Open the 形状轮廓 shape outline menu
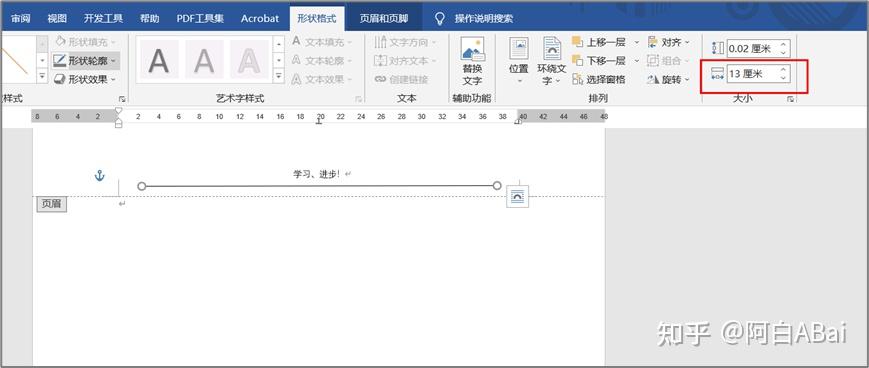Screen dimensions: 869x368 [85, 60]
